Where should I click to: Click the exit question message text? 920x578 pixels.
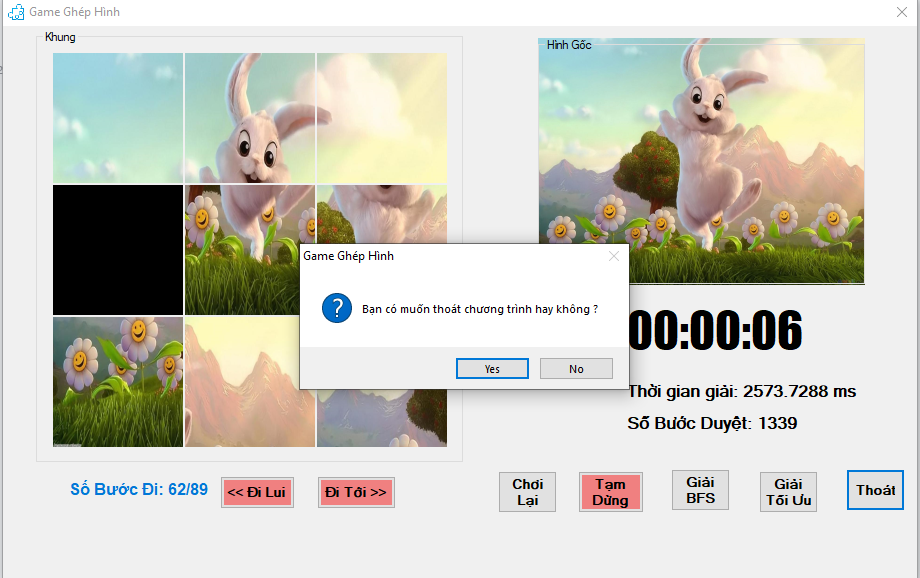(x=480, y=309)
